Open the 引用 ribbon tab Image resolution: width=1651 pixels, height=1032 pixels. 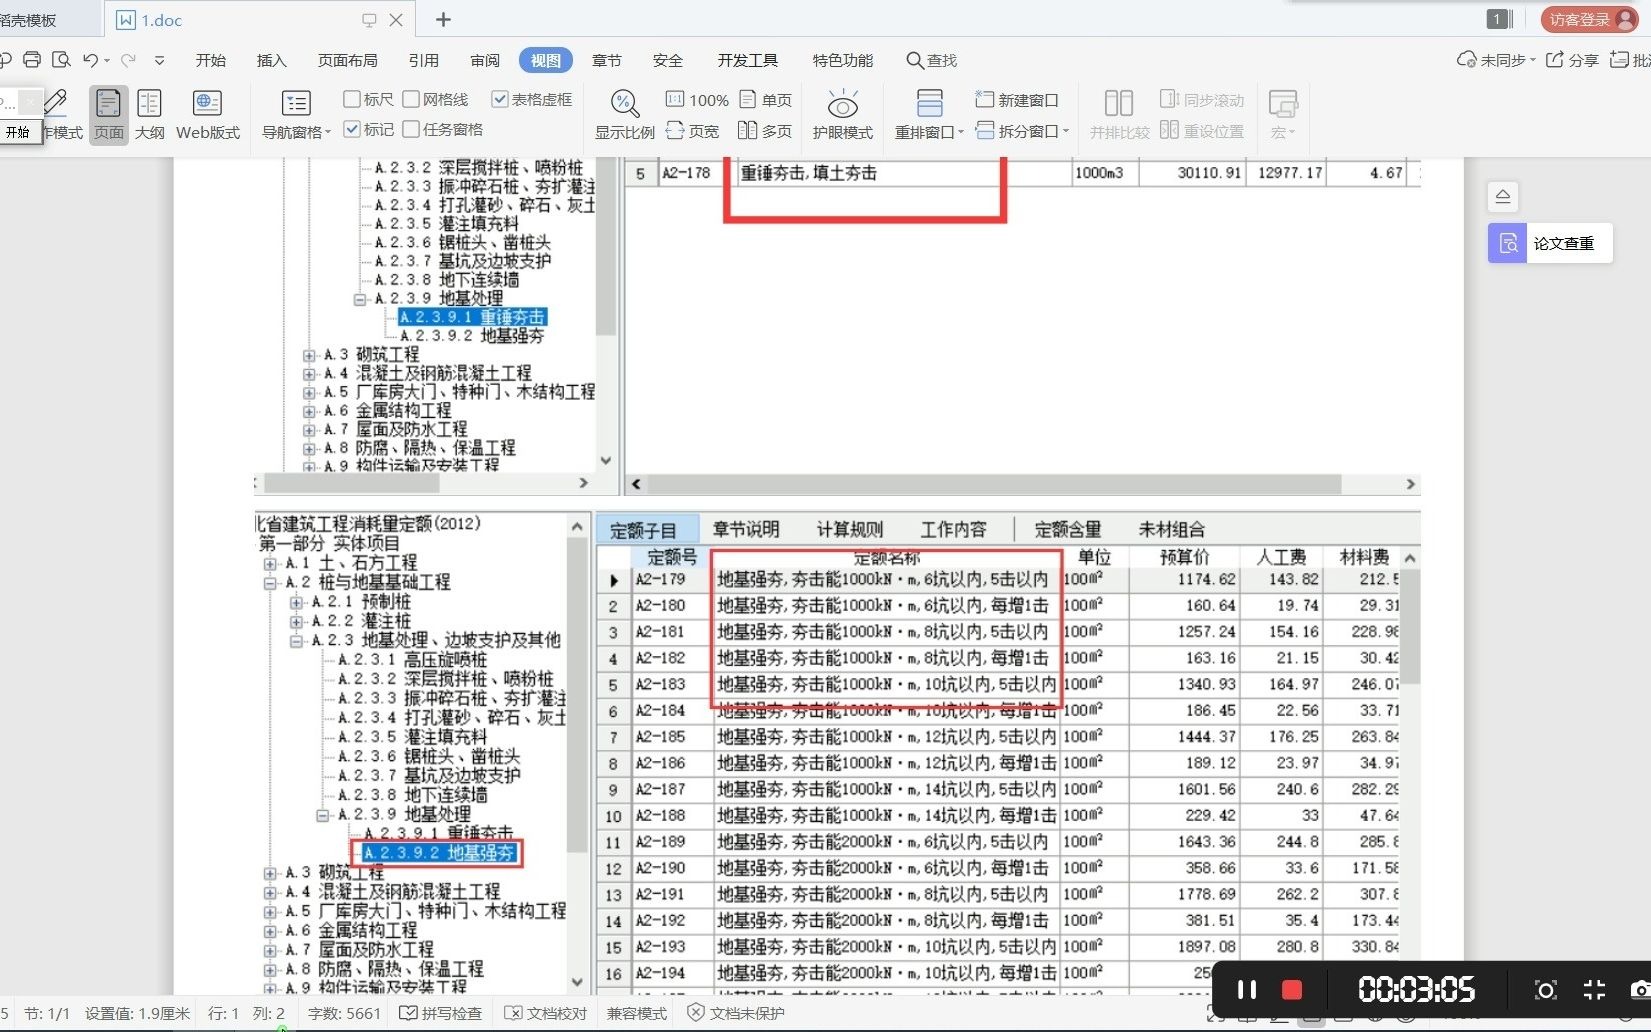click(x=424, y=60)
